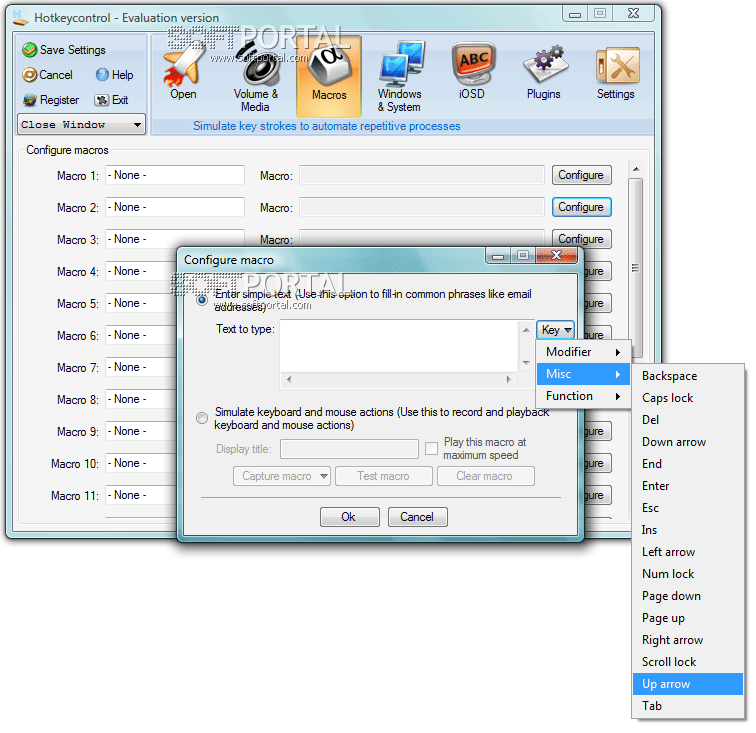Click text box scroll left arrow
The height and width of the screenshot is (733, 756).
pyautogui.click(x=289, y=380)
